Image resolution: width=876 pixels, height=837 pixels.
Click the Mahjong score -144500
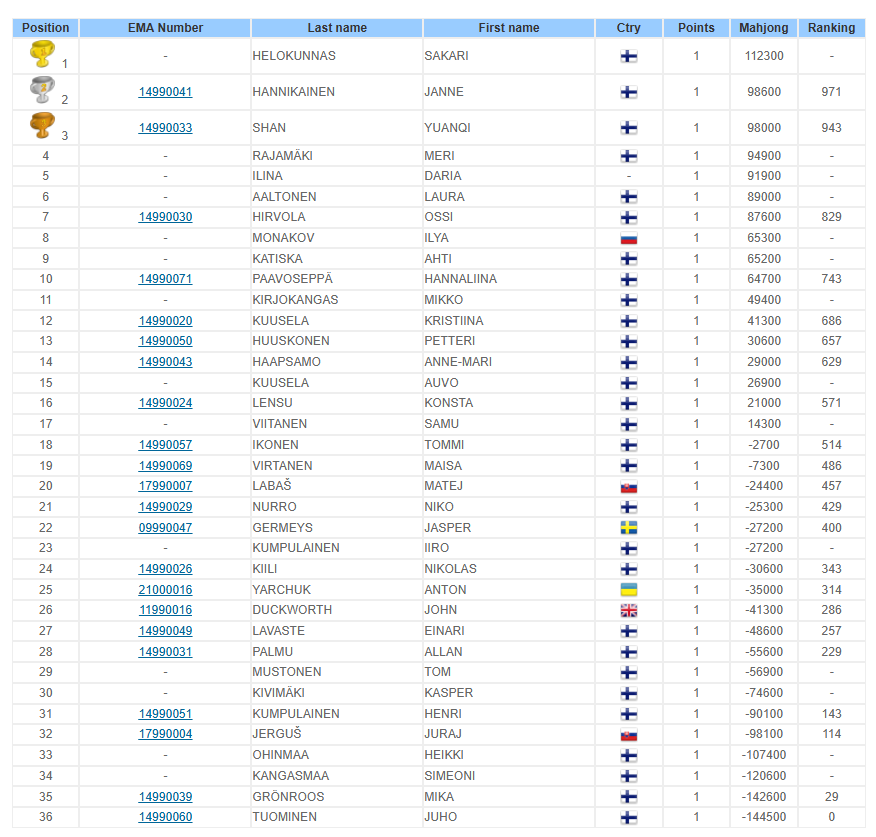(x=764, y=817)
